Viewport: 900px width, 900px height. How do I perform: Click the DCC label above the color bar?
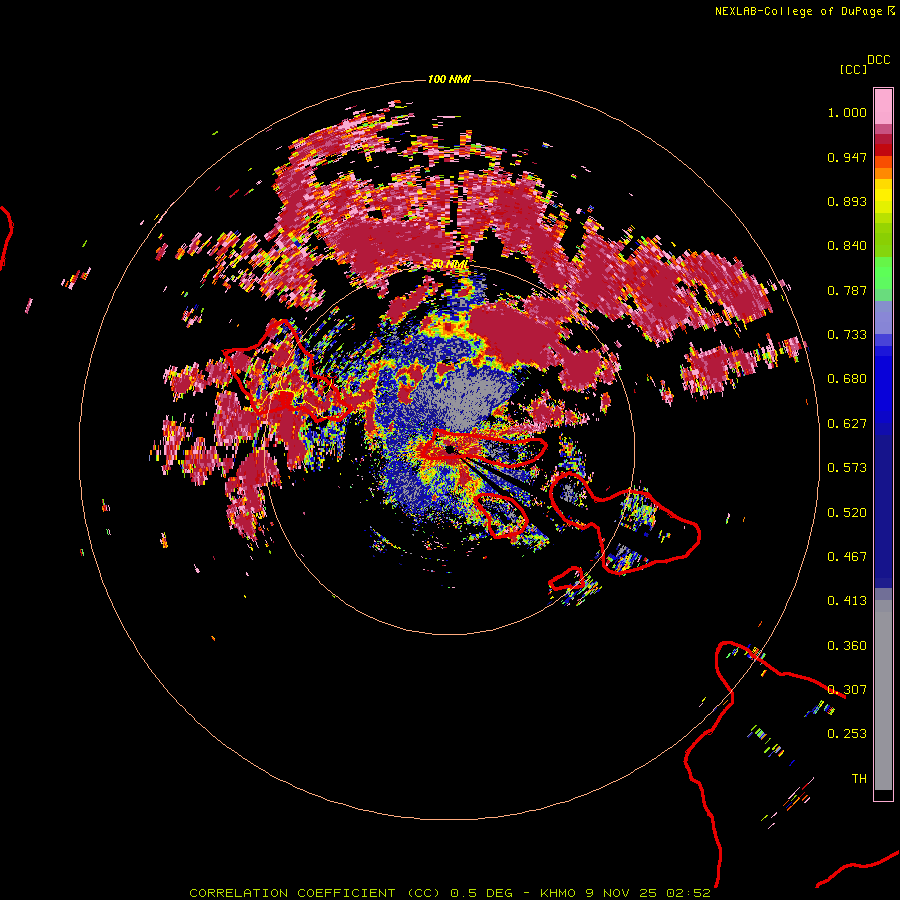[879, 60]
